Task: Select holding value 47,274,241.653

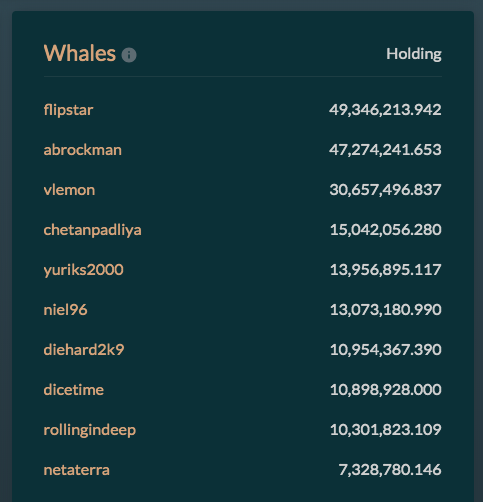Action: pos(385,150)
